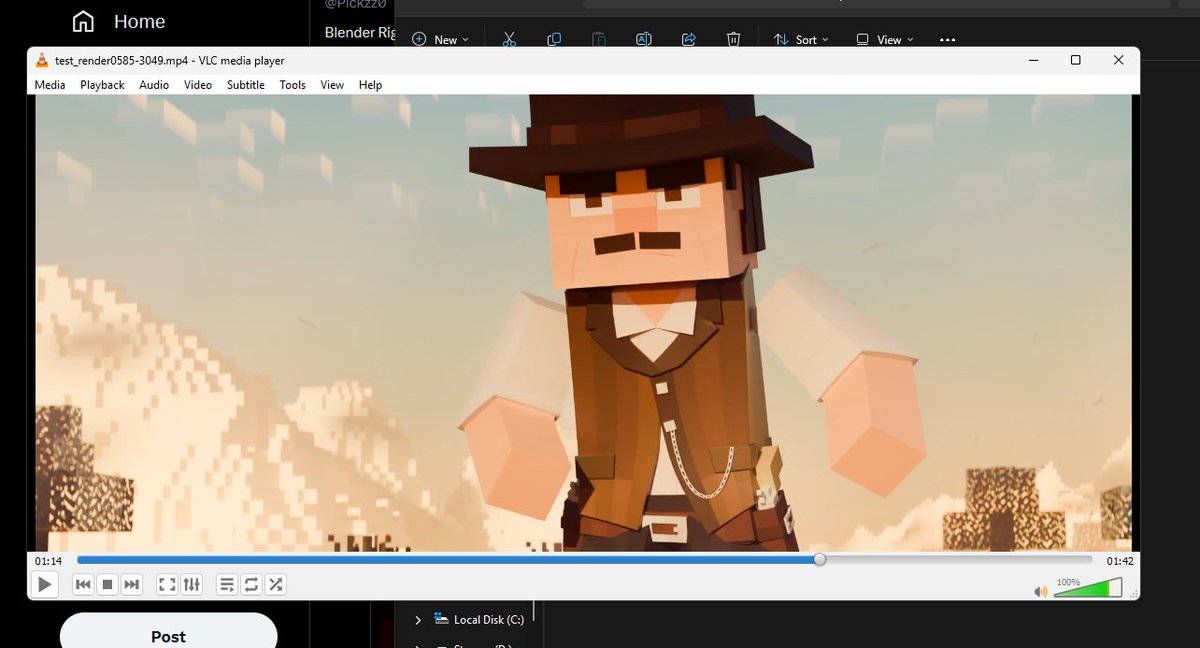1200x648 pixels.
Task: Click the video frame in VLC
Action: pyautogui.click(x=584, y=323)
